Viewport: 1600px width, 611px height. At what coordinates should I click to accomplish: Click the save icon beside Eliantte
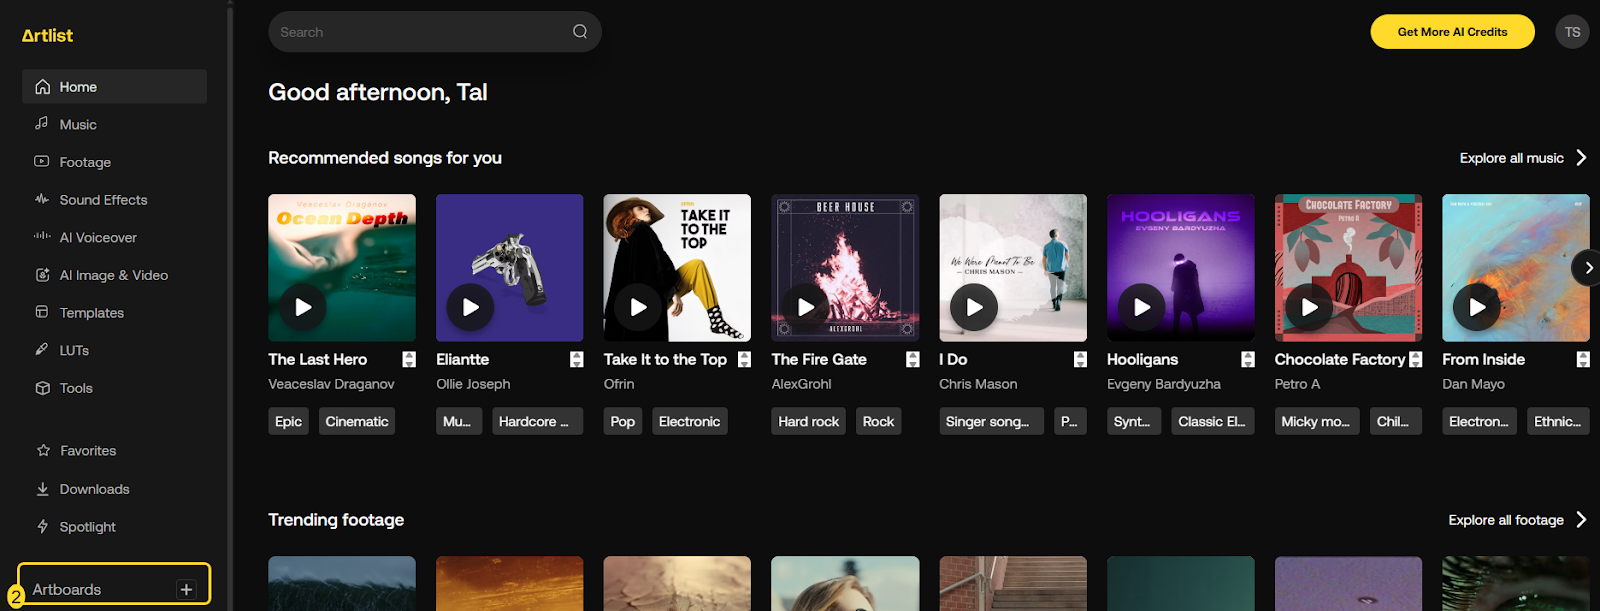576,360
